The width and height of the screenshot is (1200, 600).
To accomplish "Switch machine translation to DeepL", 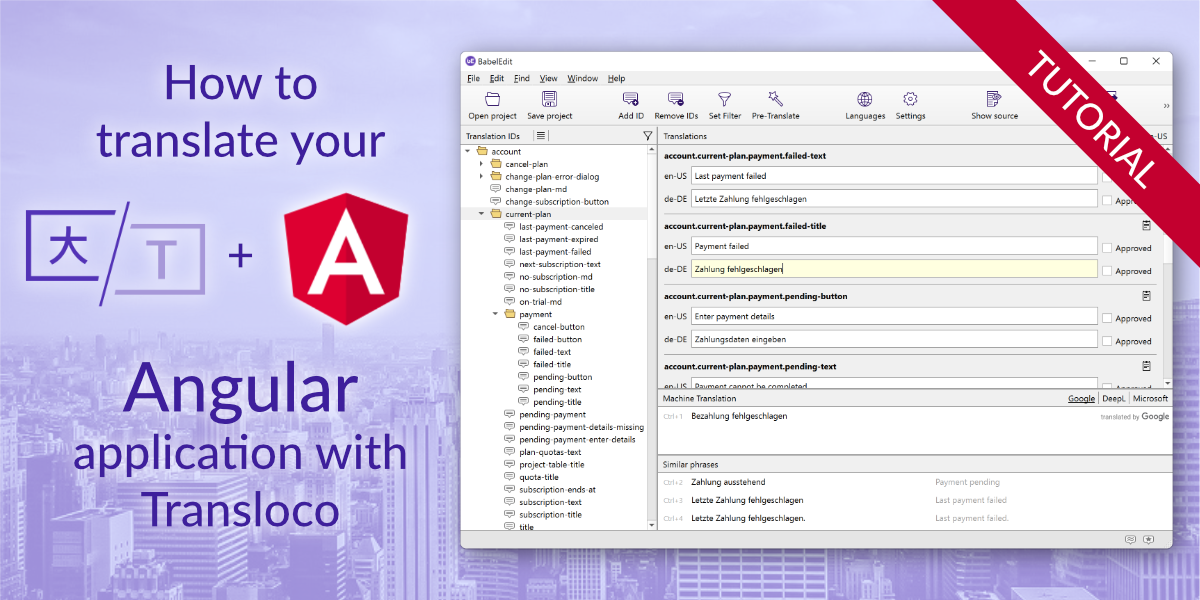I will pyautogui.click(x=1113, y=398).
